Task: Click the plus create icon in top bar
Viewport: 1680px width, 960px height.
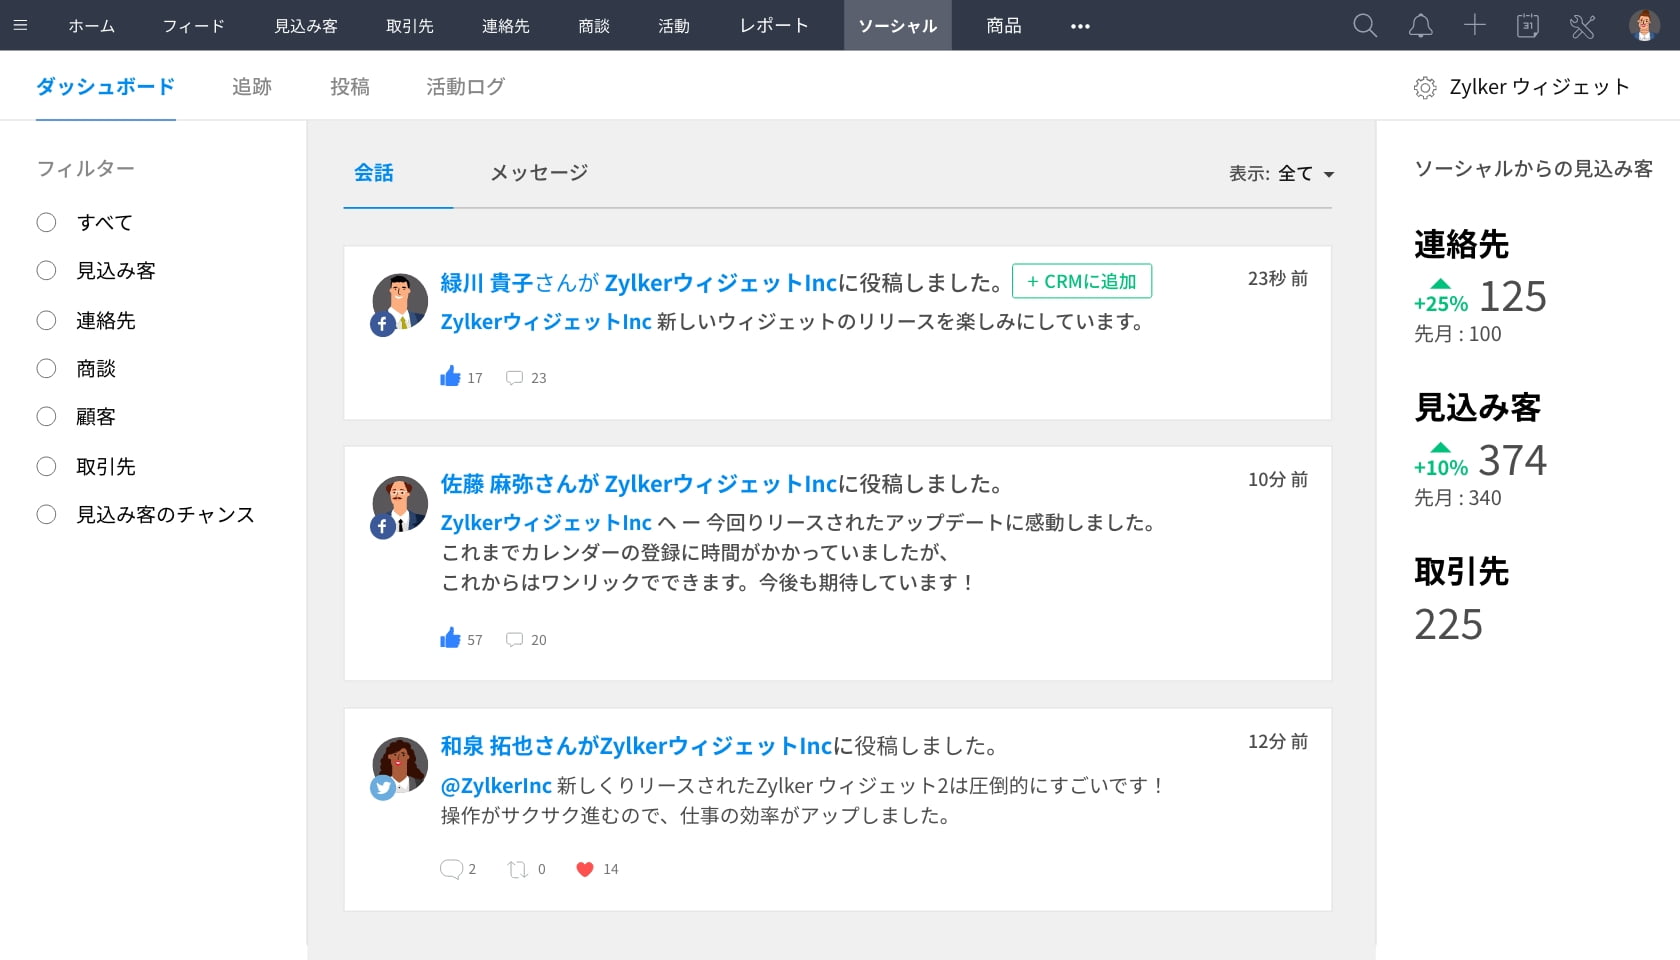Action: (x=1475, y=25)
